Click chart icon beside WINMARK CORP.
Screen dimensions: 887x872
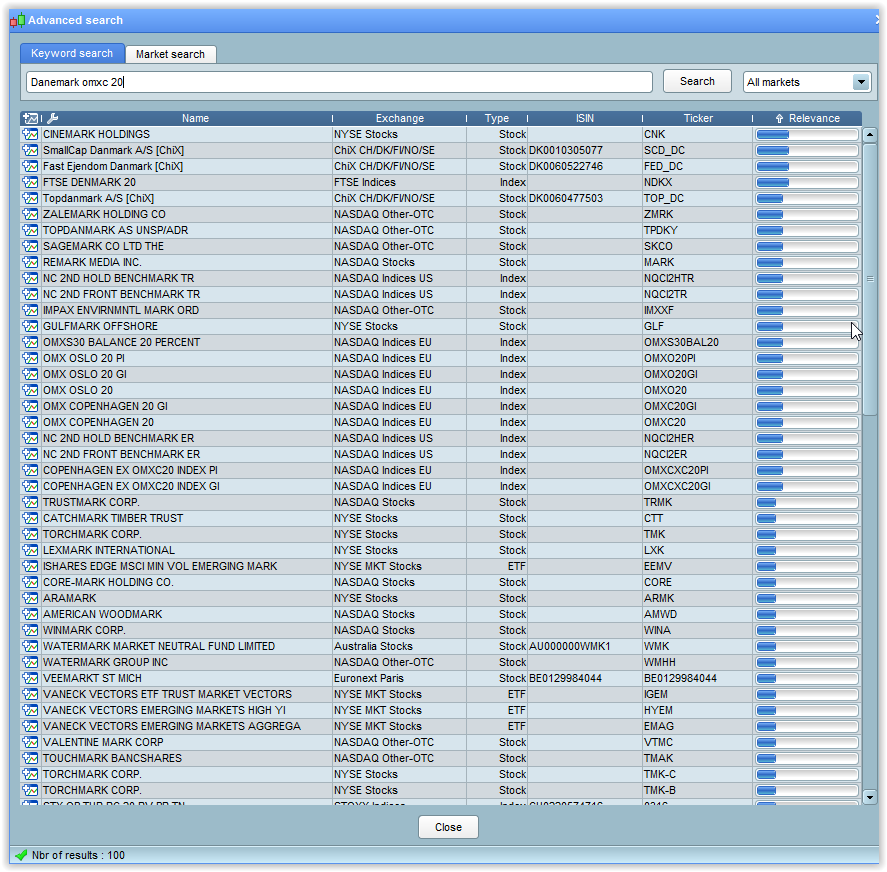point(30,630)
